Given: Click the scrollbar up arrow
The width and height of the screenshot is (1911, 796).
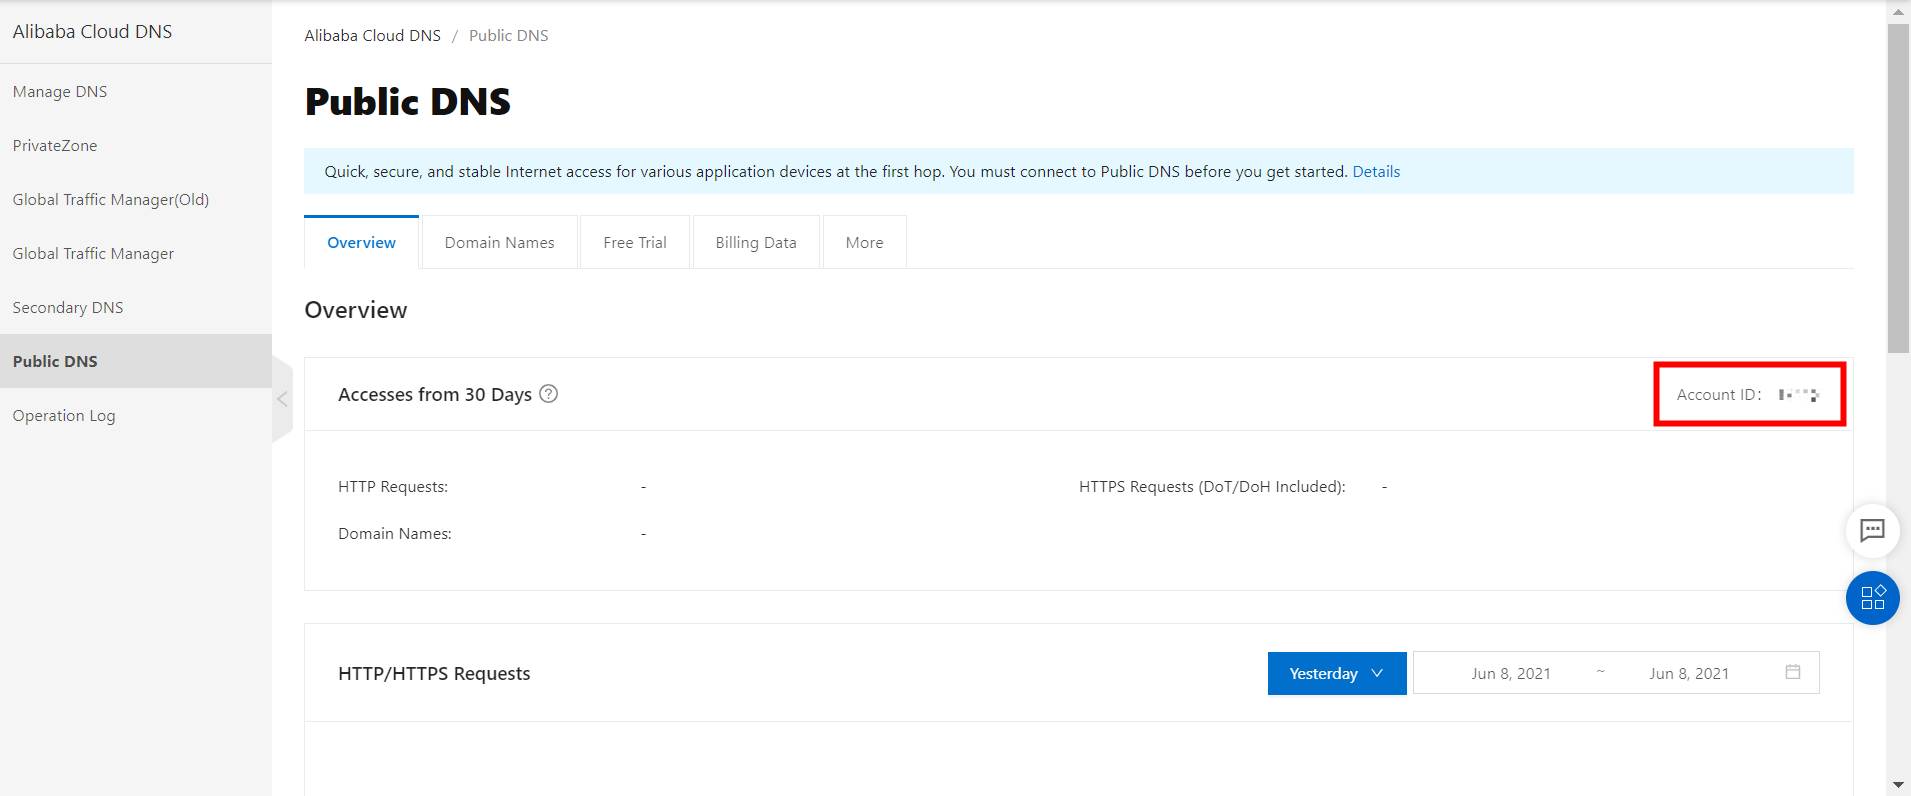Looking at the screenshot, I should [x=1898, y=12].
